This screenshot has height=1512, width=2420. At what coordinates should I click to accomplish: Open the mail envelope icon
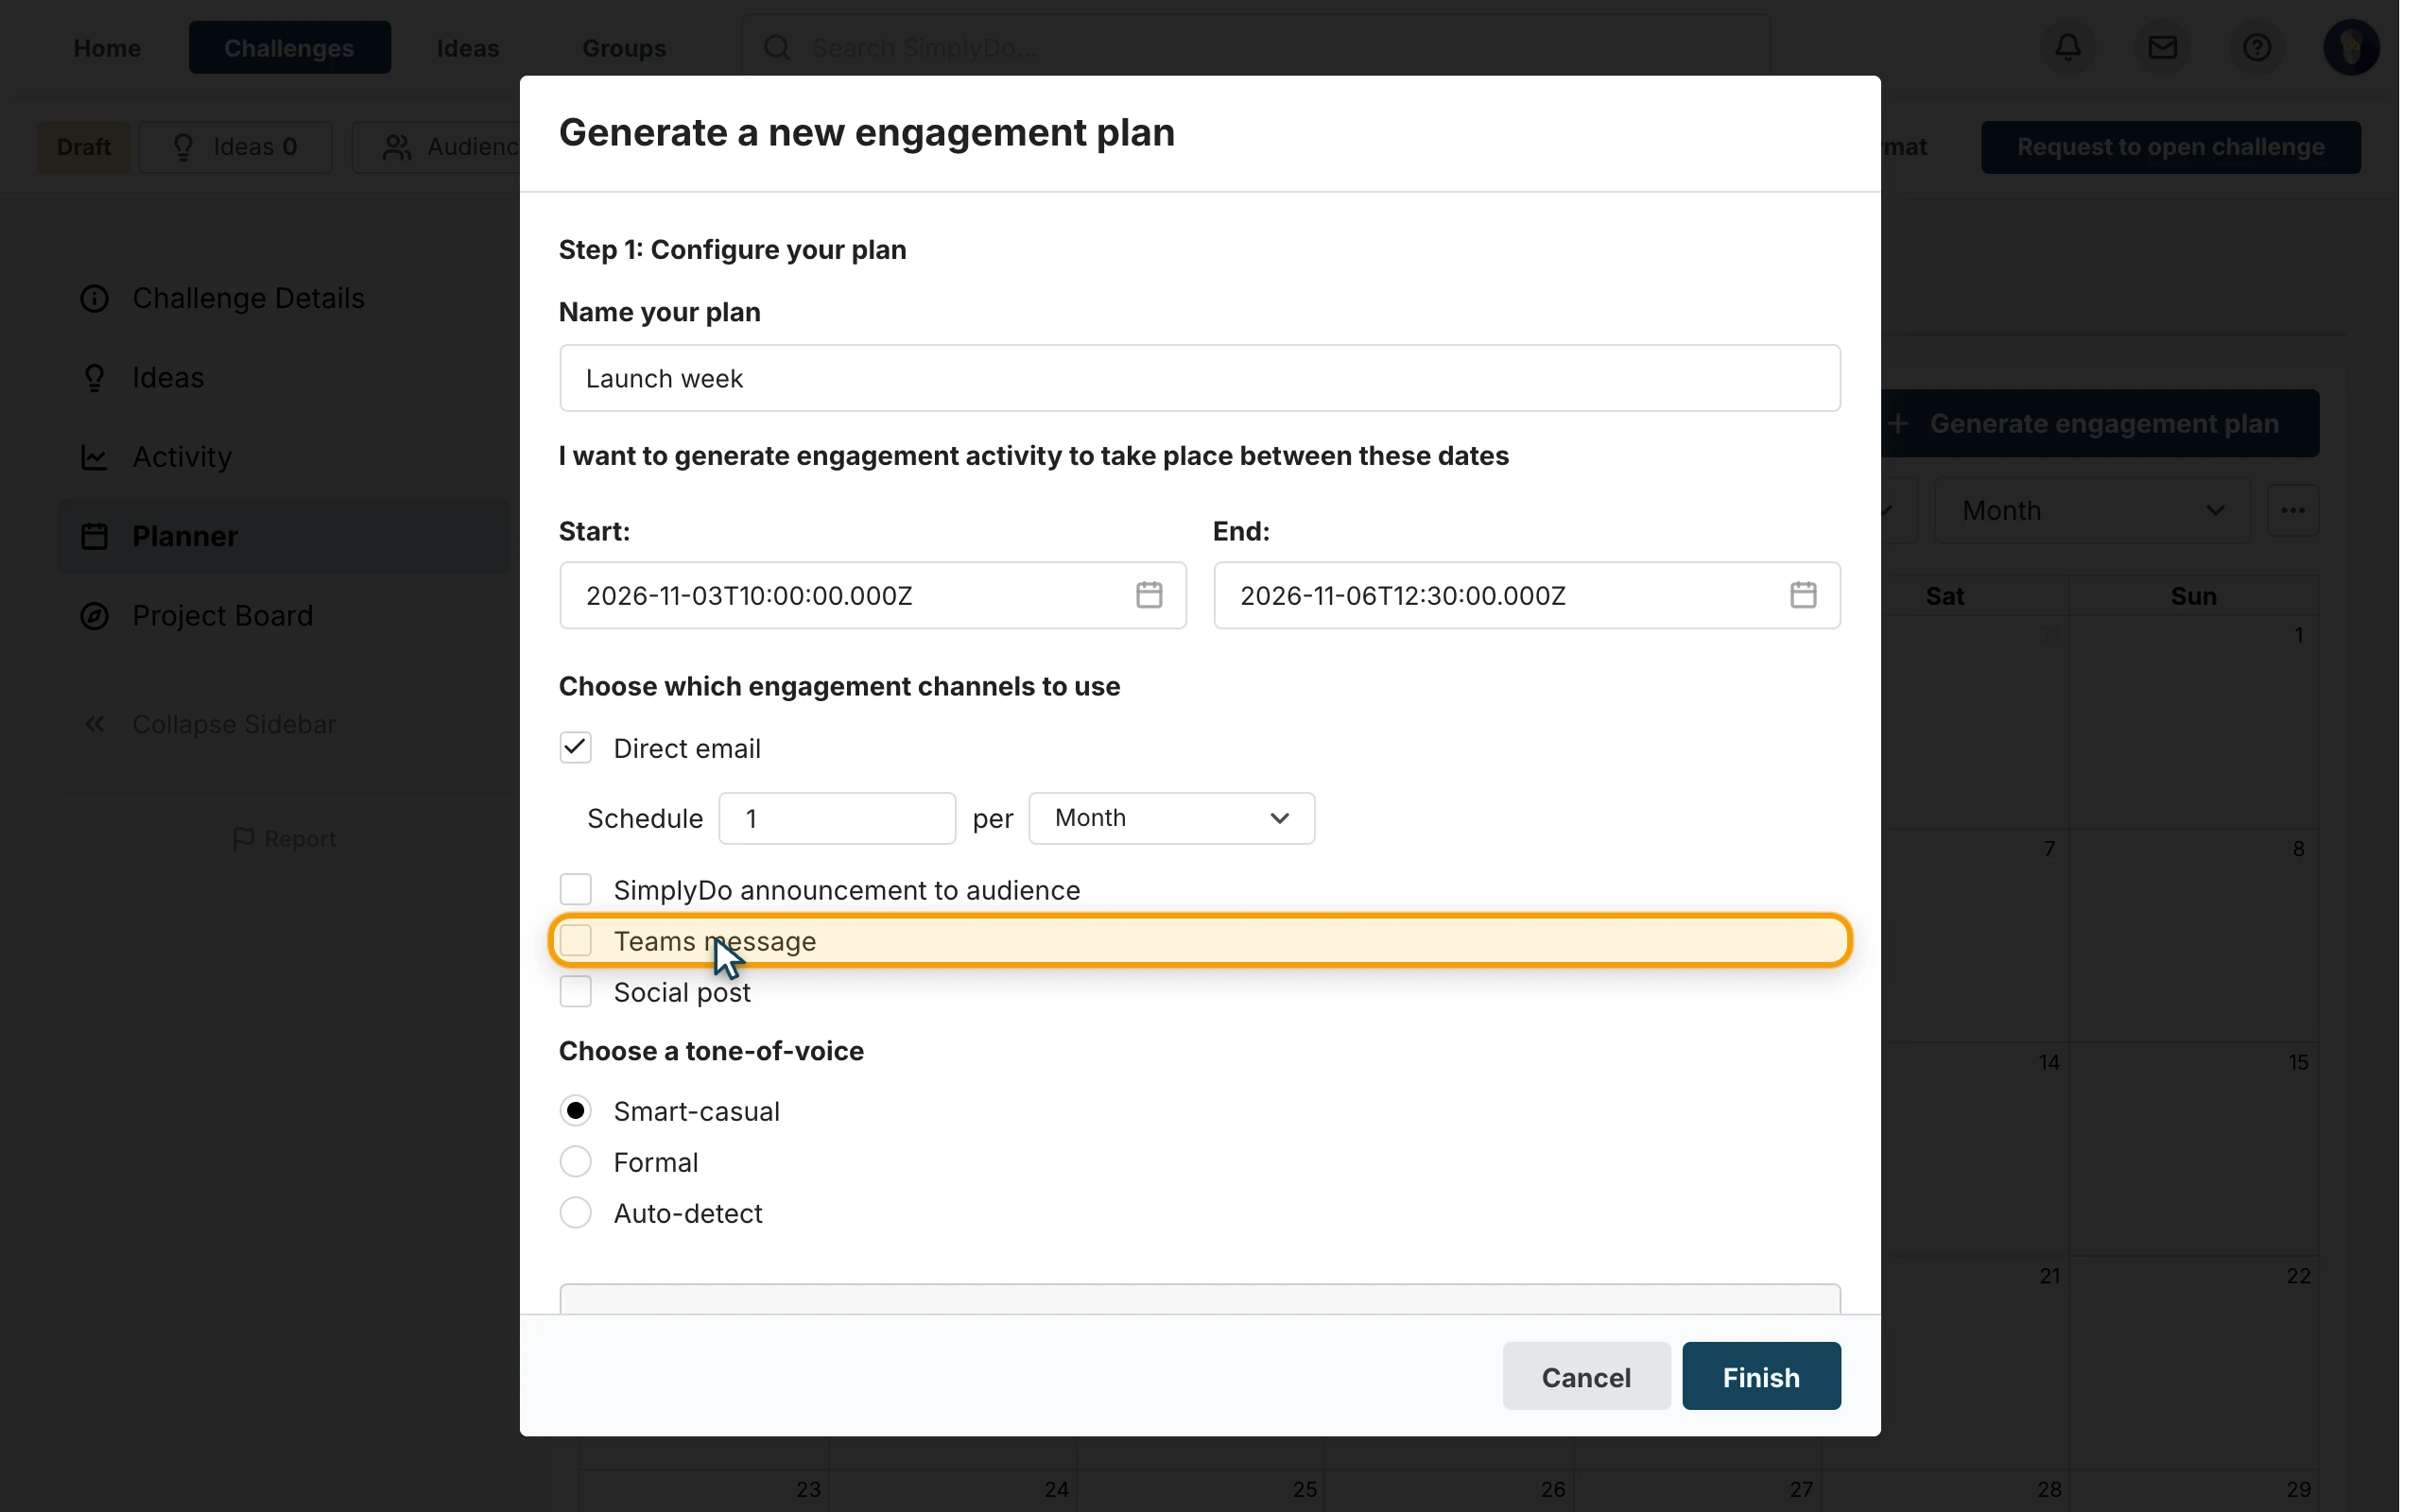click(x=2162, y=47)
